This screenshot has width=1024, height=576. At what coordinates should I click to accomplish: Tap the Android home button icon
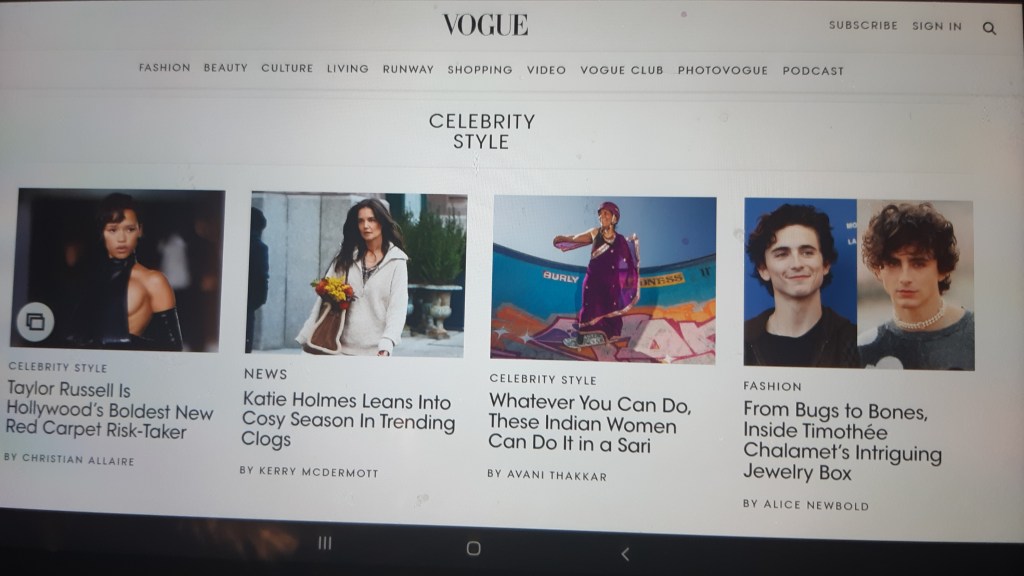pos(473,548)
